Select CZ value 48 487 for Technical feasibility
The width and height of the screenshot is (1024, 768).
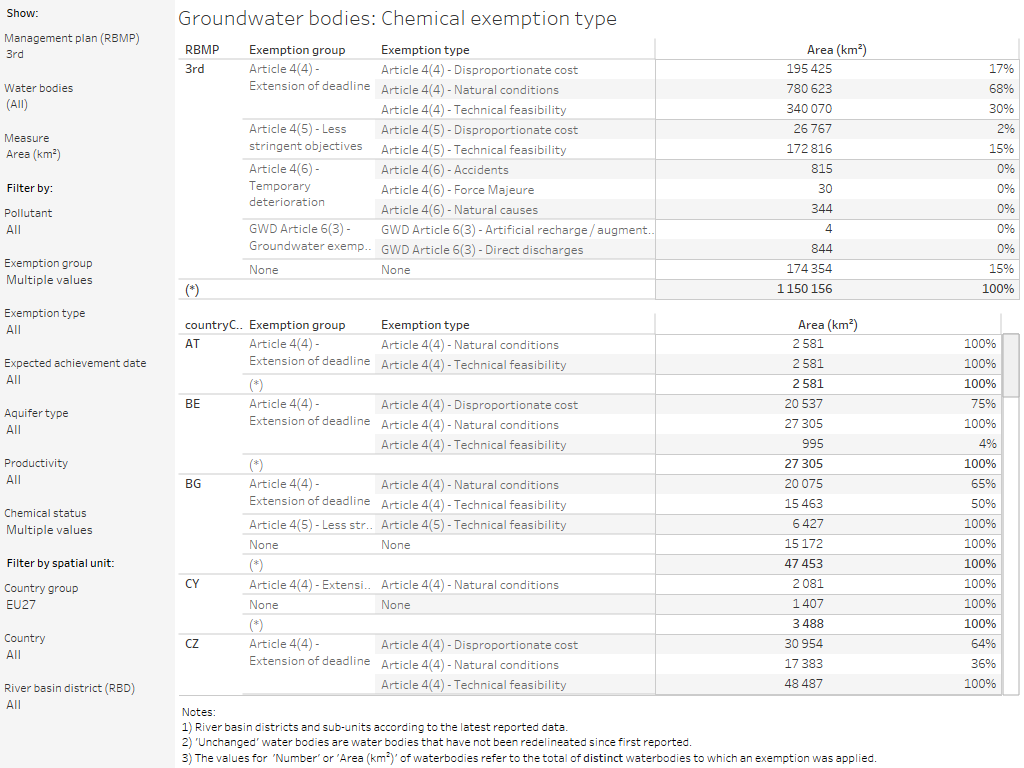click(803, 684)
